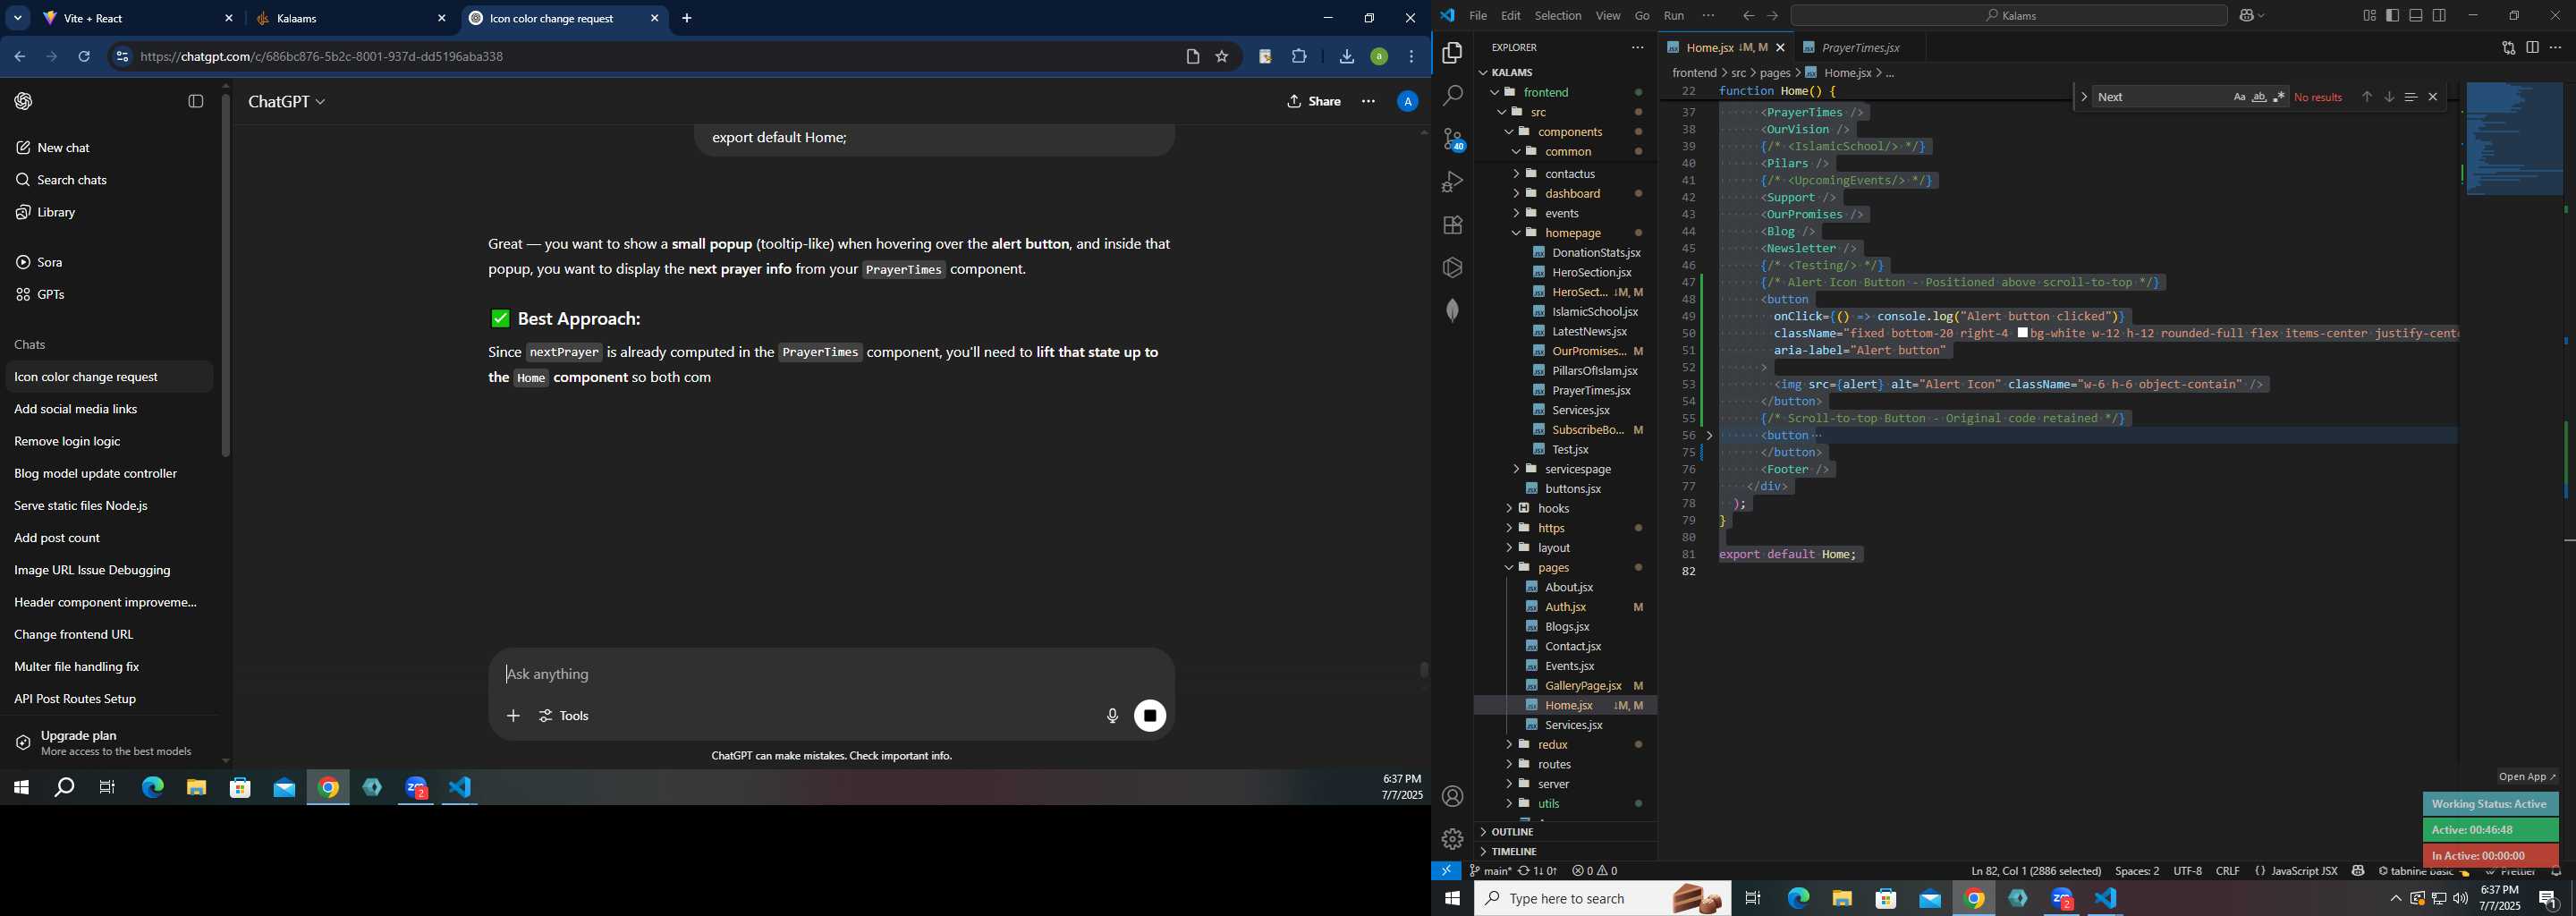Screen dimensions: 2576x916
Task: Unfold the collapsed button at line 56
Action: (x=1709, y=436)
